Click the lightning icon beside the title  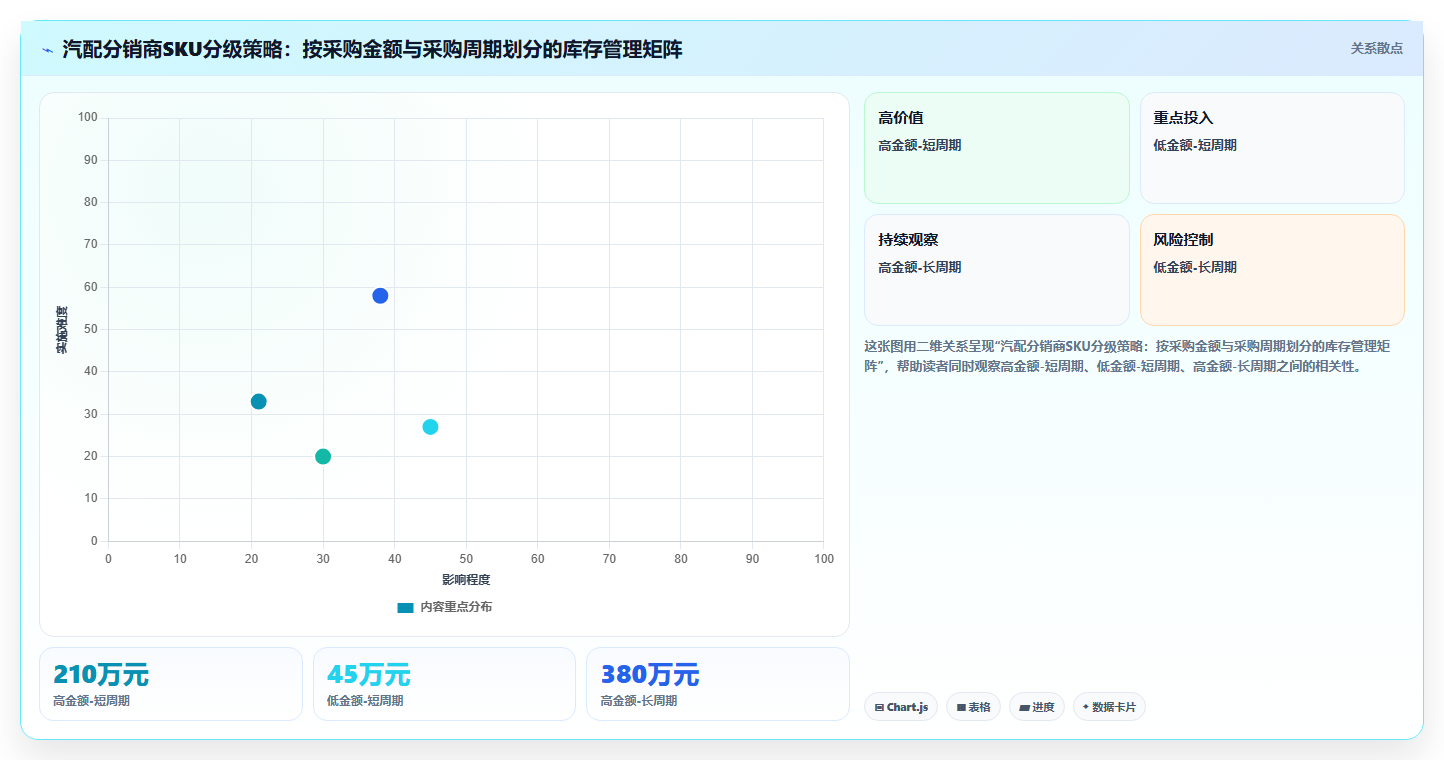click(x=48, y=50)
